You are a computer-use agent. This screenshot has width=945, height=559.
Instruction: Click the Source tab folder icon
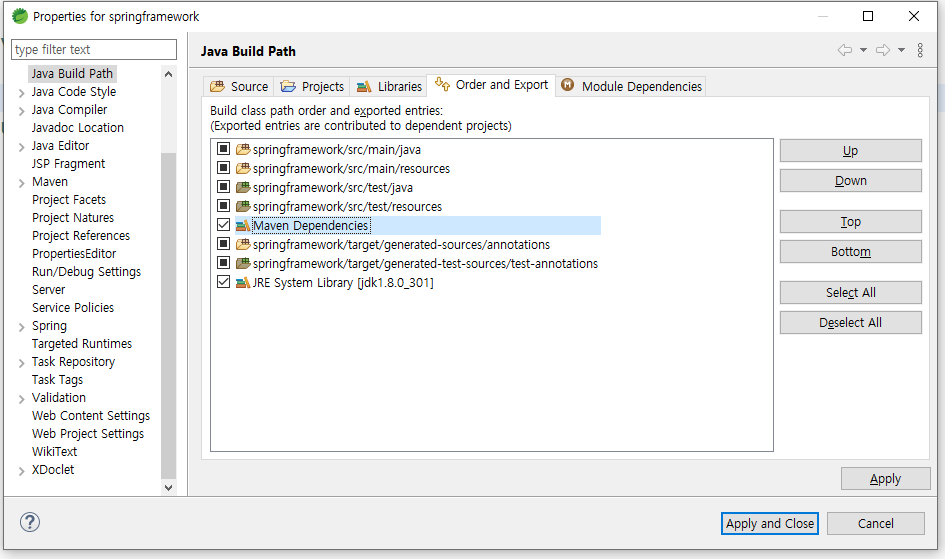coord(217,86)
